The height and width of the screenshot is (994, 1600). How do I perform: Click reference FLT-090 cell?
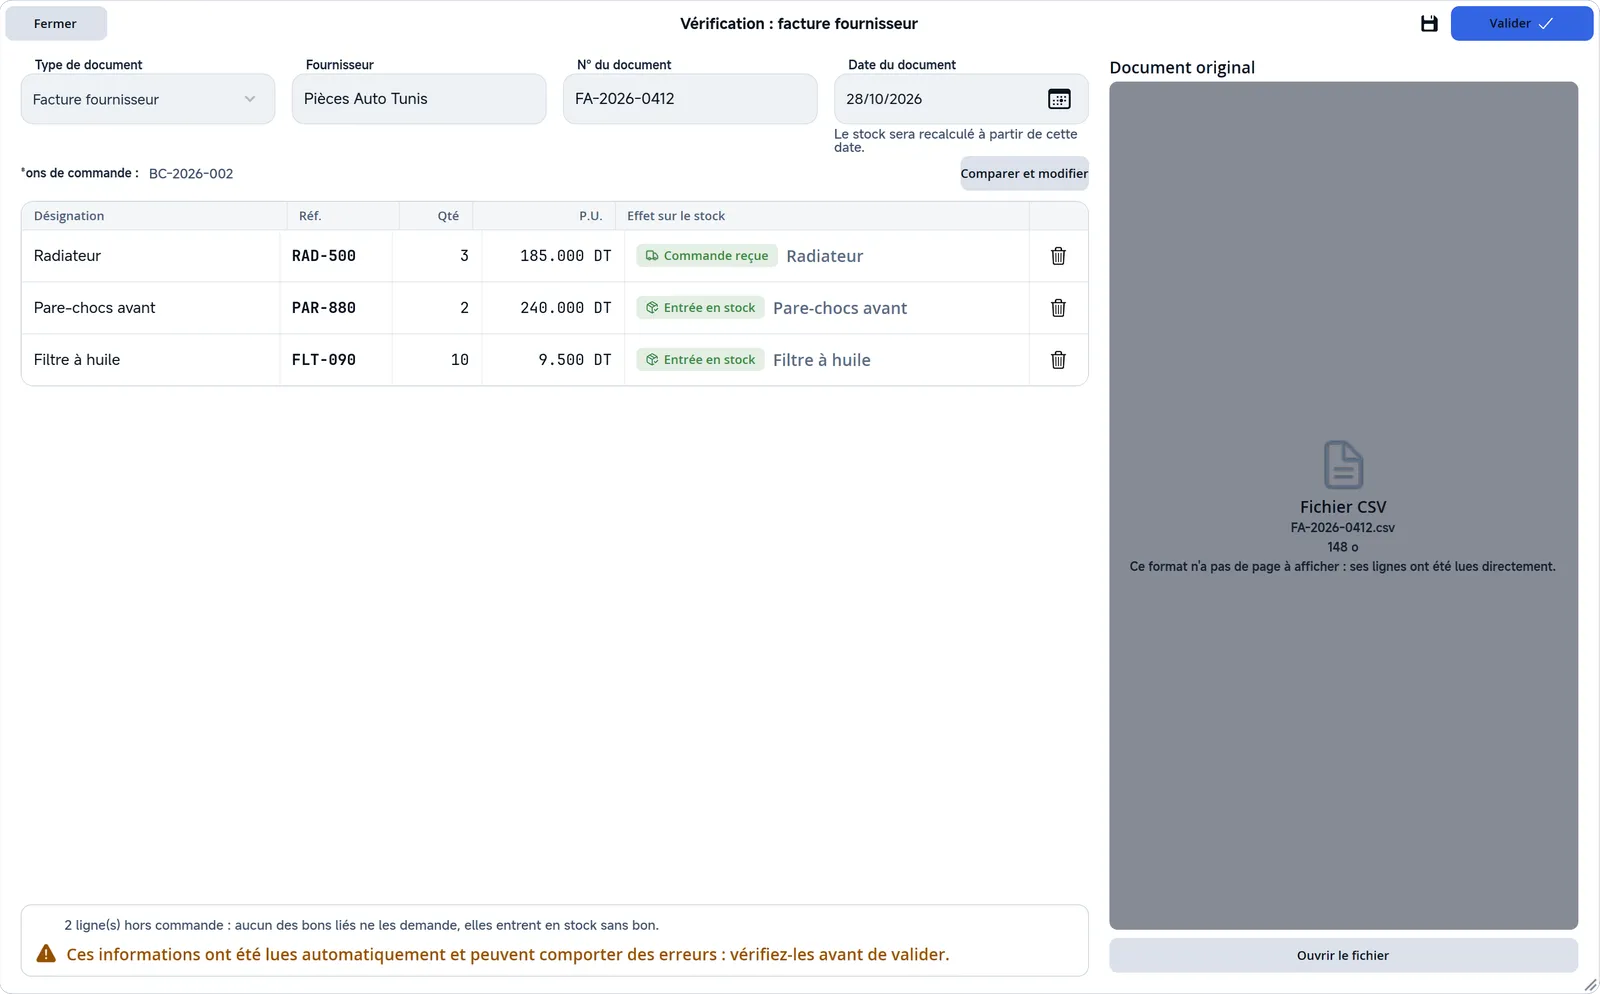tap(336, 360)
